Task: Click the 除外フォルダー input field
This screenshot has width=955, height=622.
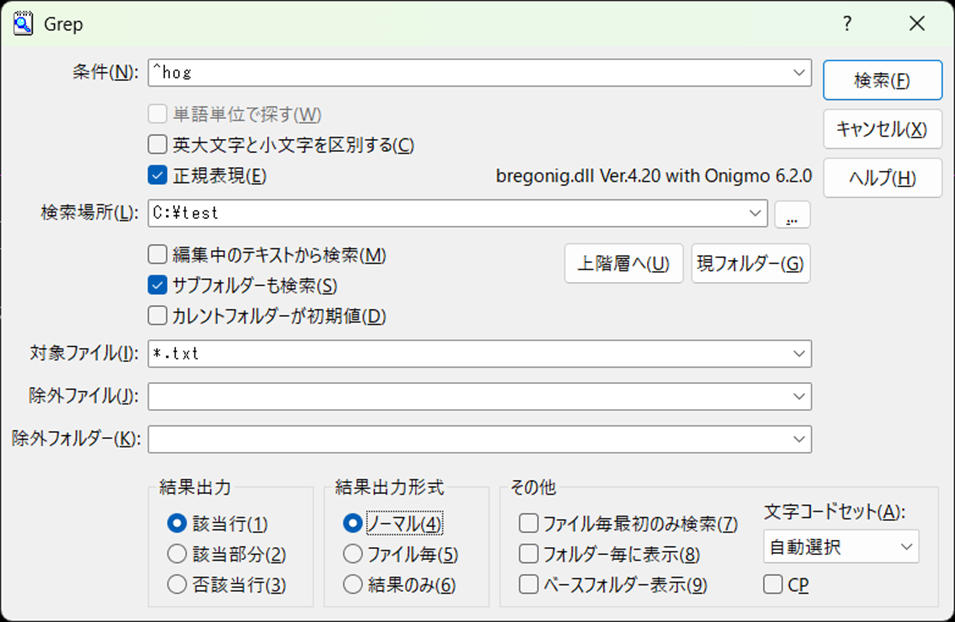Action: click(470, 439)
